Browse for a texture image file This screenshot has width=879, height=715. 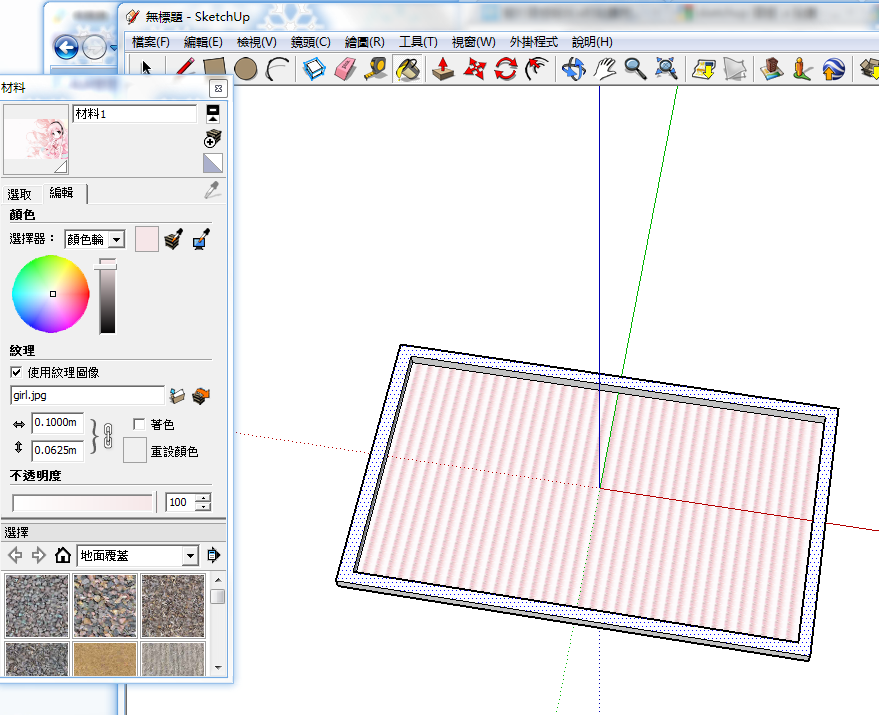(x=177, y=395)
